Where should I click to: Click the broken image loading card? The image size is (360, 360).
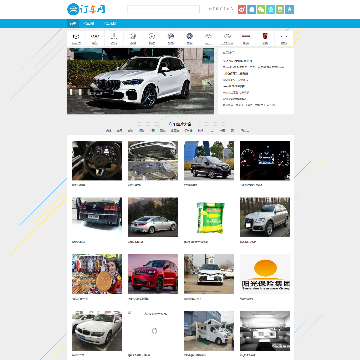tap(153, 331)
